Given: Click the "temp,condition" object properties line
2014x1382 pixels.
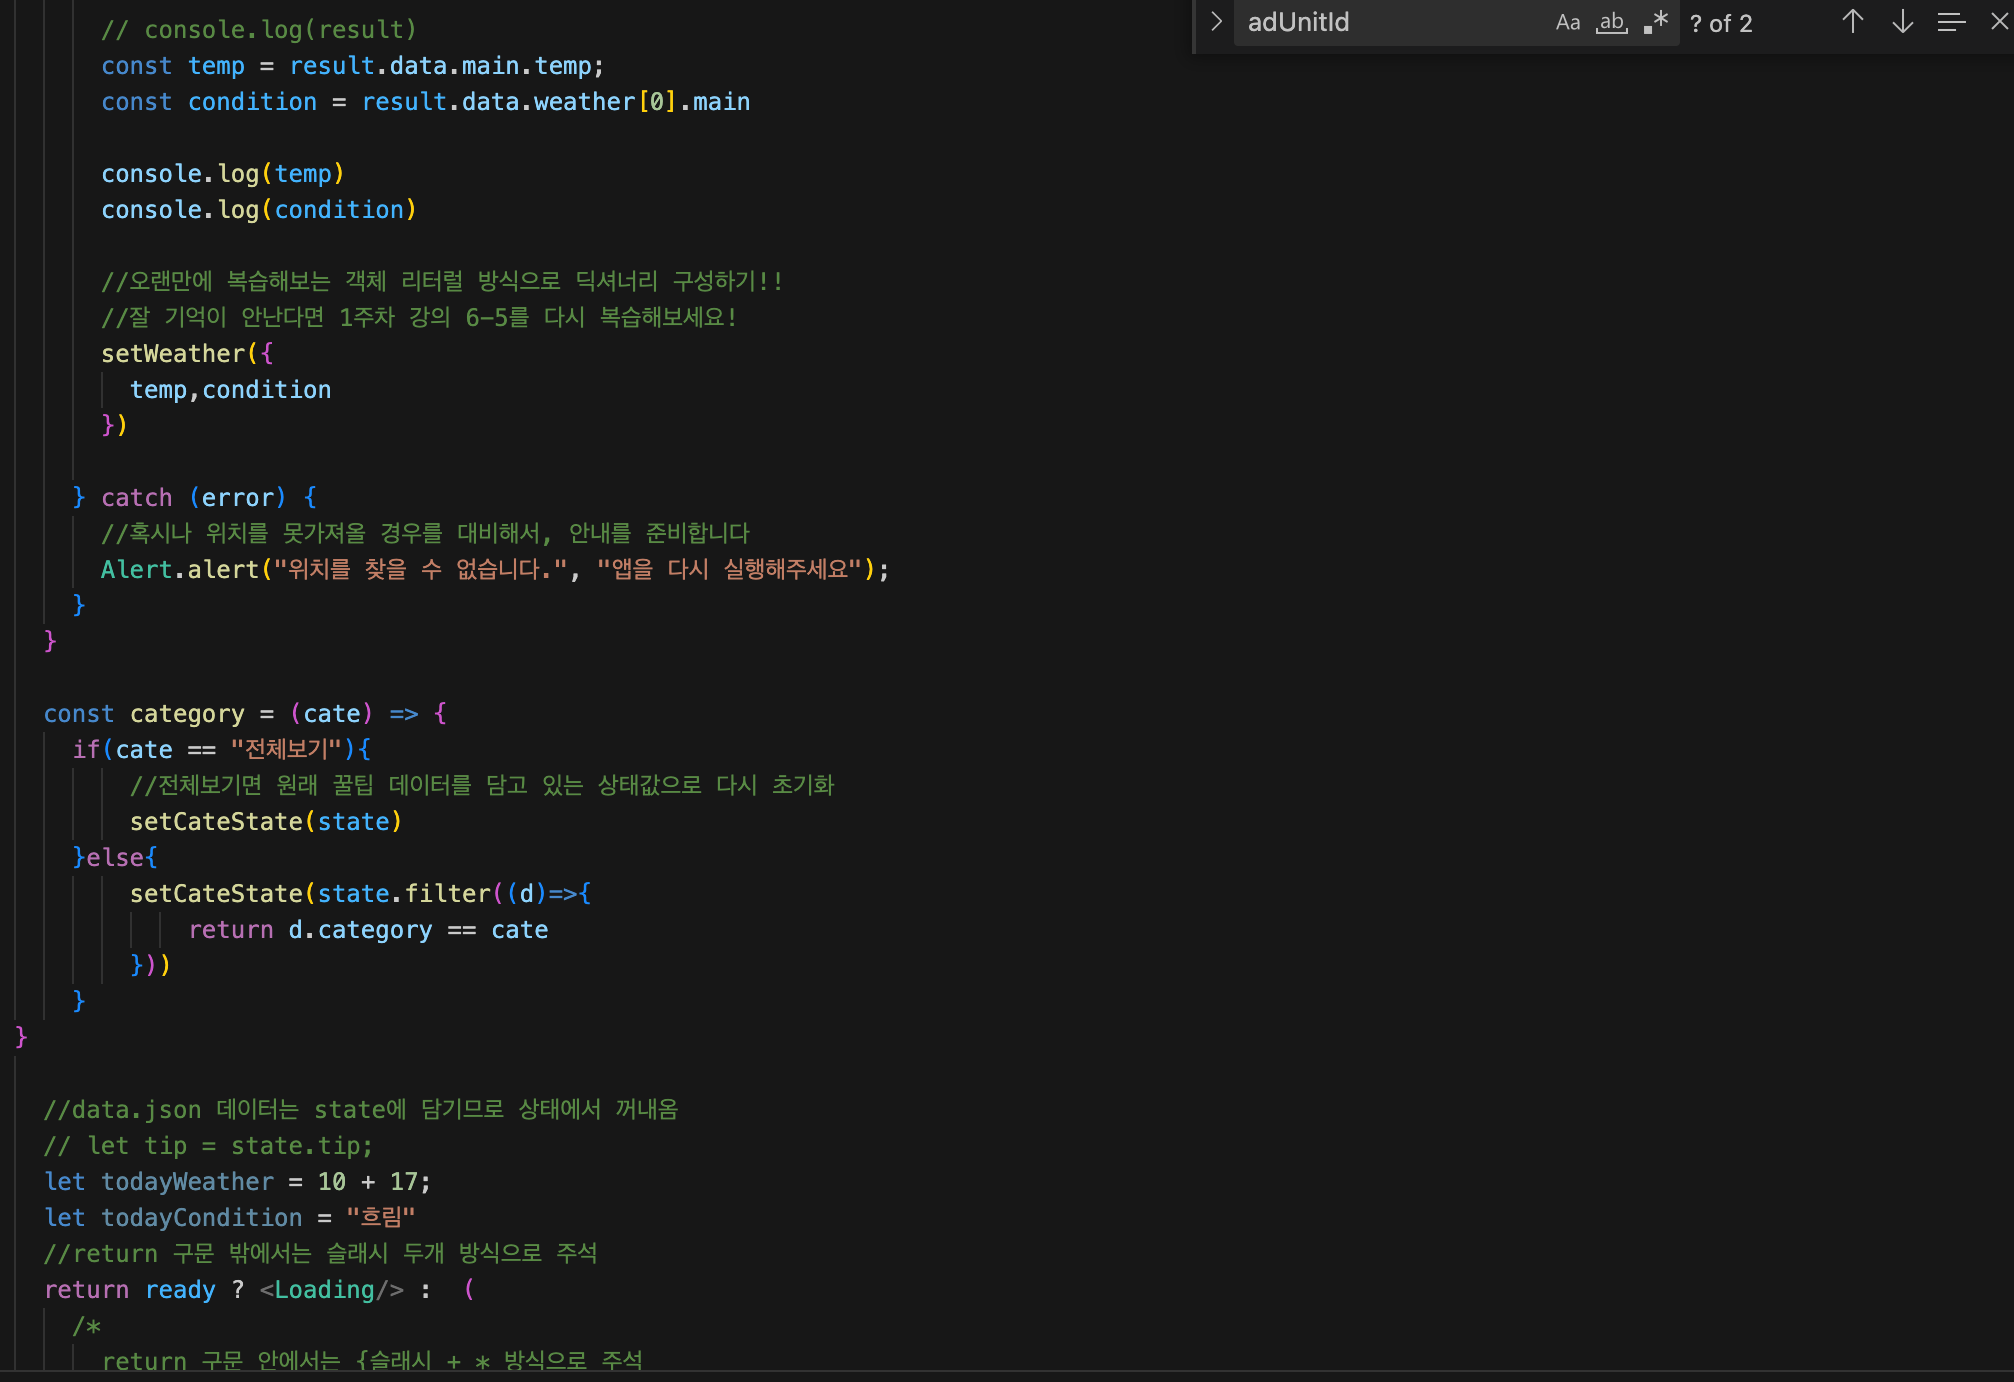Looking at the screenshot, I should [x=230, y=390].
